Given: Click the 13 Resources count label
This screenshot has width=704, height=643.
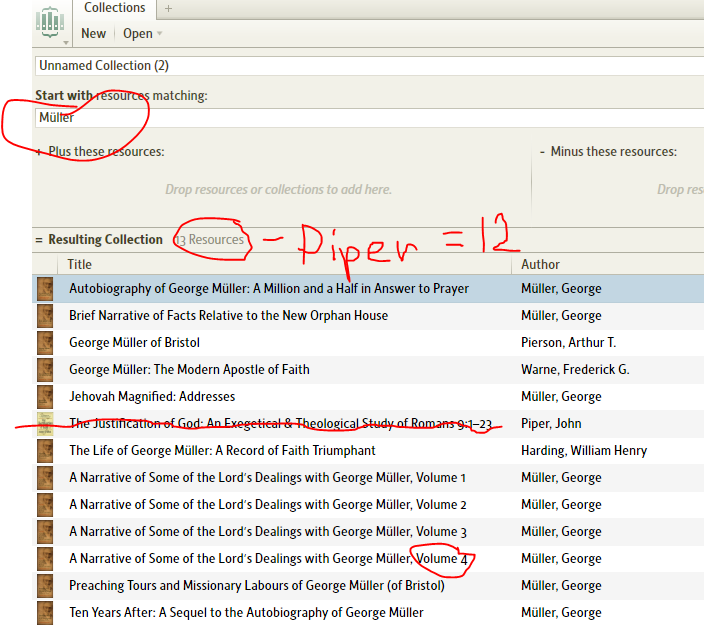Looking at the screenshot, I should (x=210, y=239).
